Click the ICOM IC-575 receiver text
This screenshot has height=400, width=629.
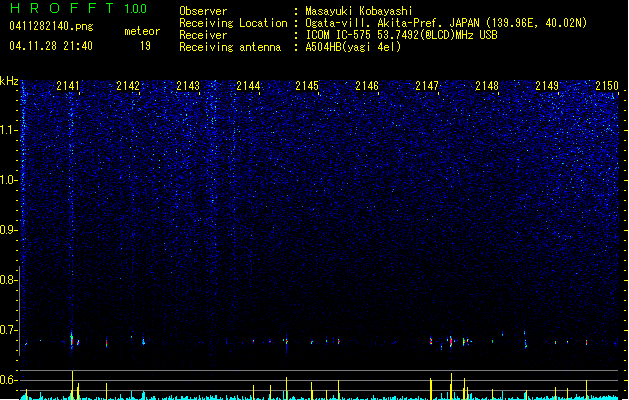(x=402, y=35)
